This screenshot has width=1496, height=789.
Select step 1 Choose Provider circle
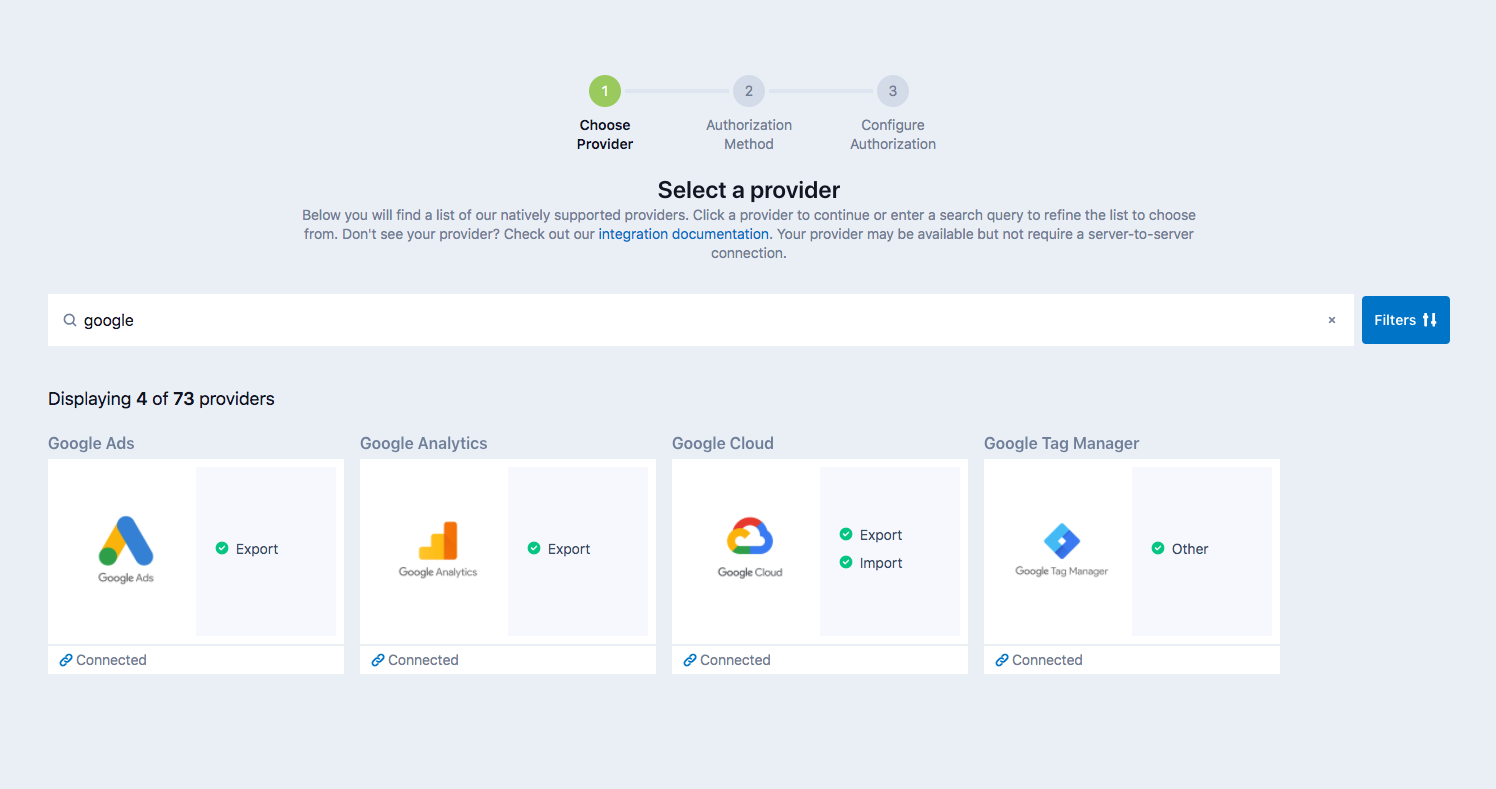tap(605, 91)
